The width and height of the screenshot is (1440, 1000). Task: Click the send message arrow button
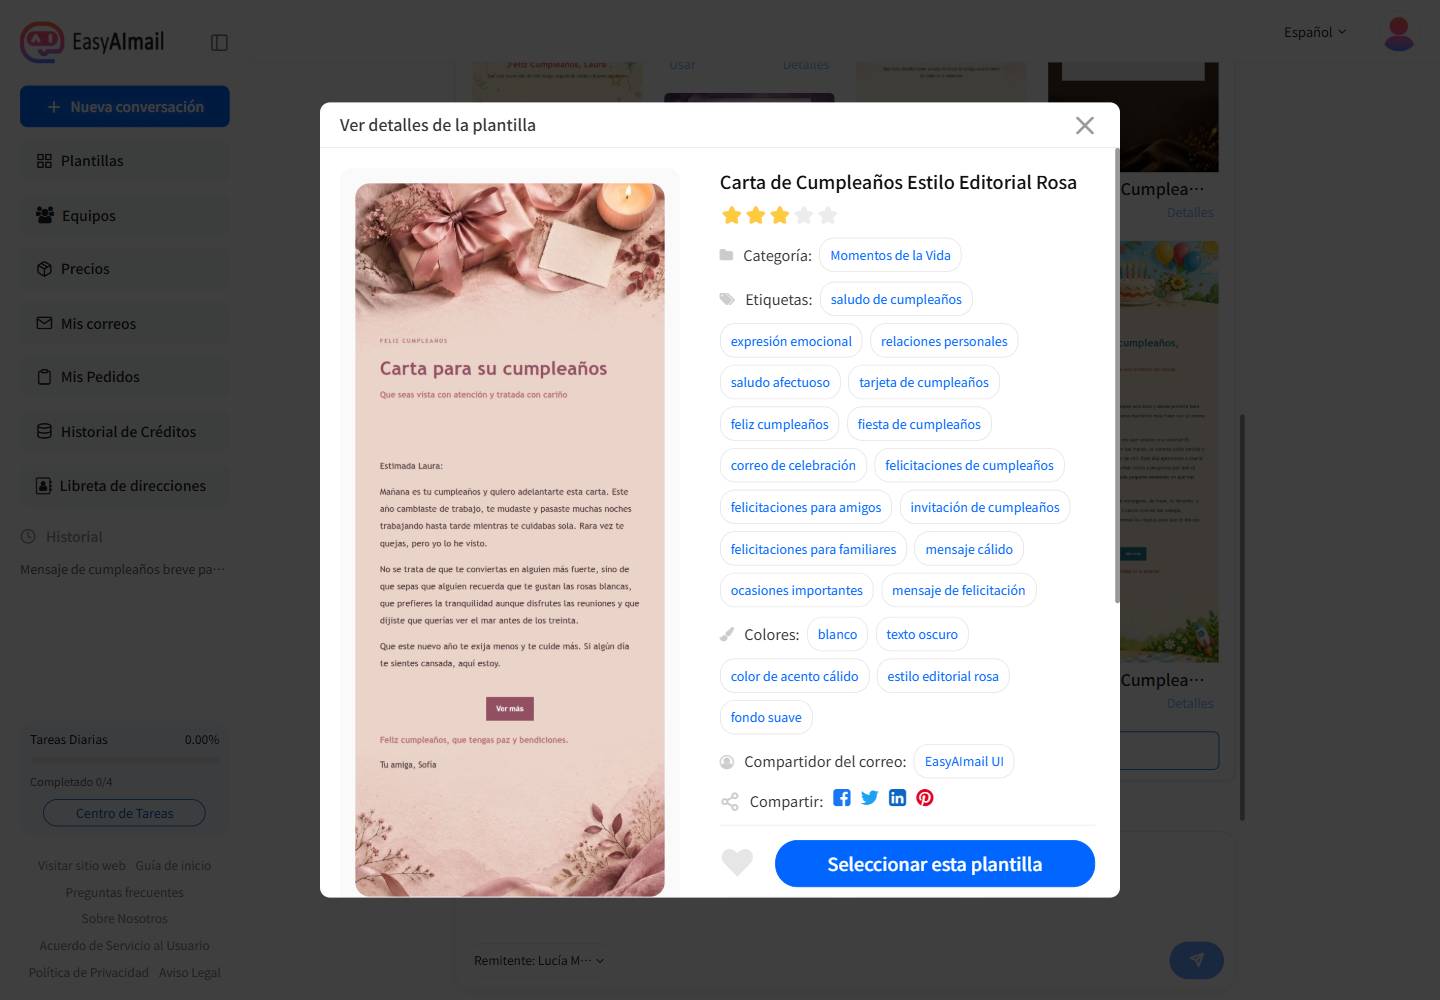click(1196, 960)
